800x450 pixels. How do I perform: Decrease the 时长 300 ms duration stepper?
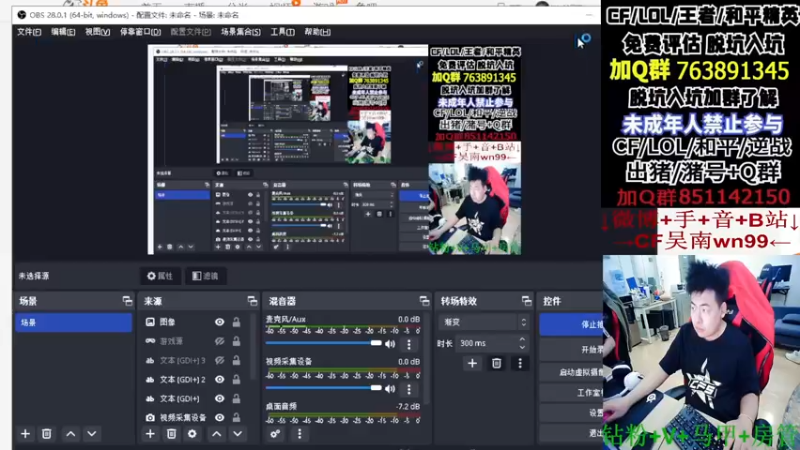522,347
